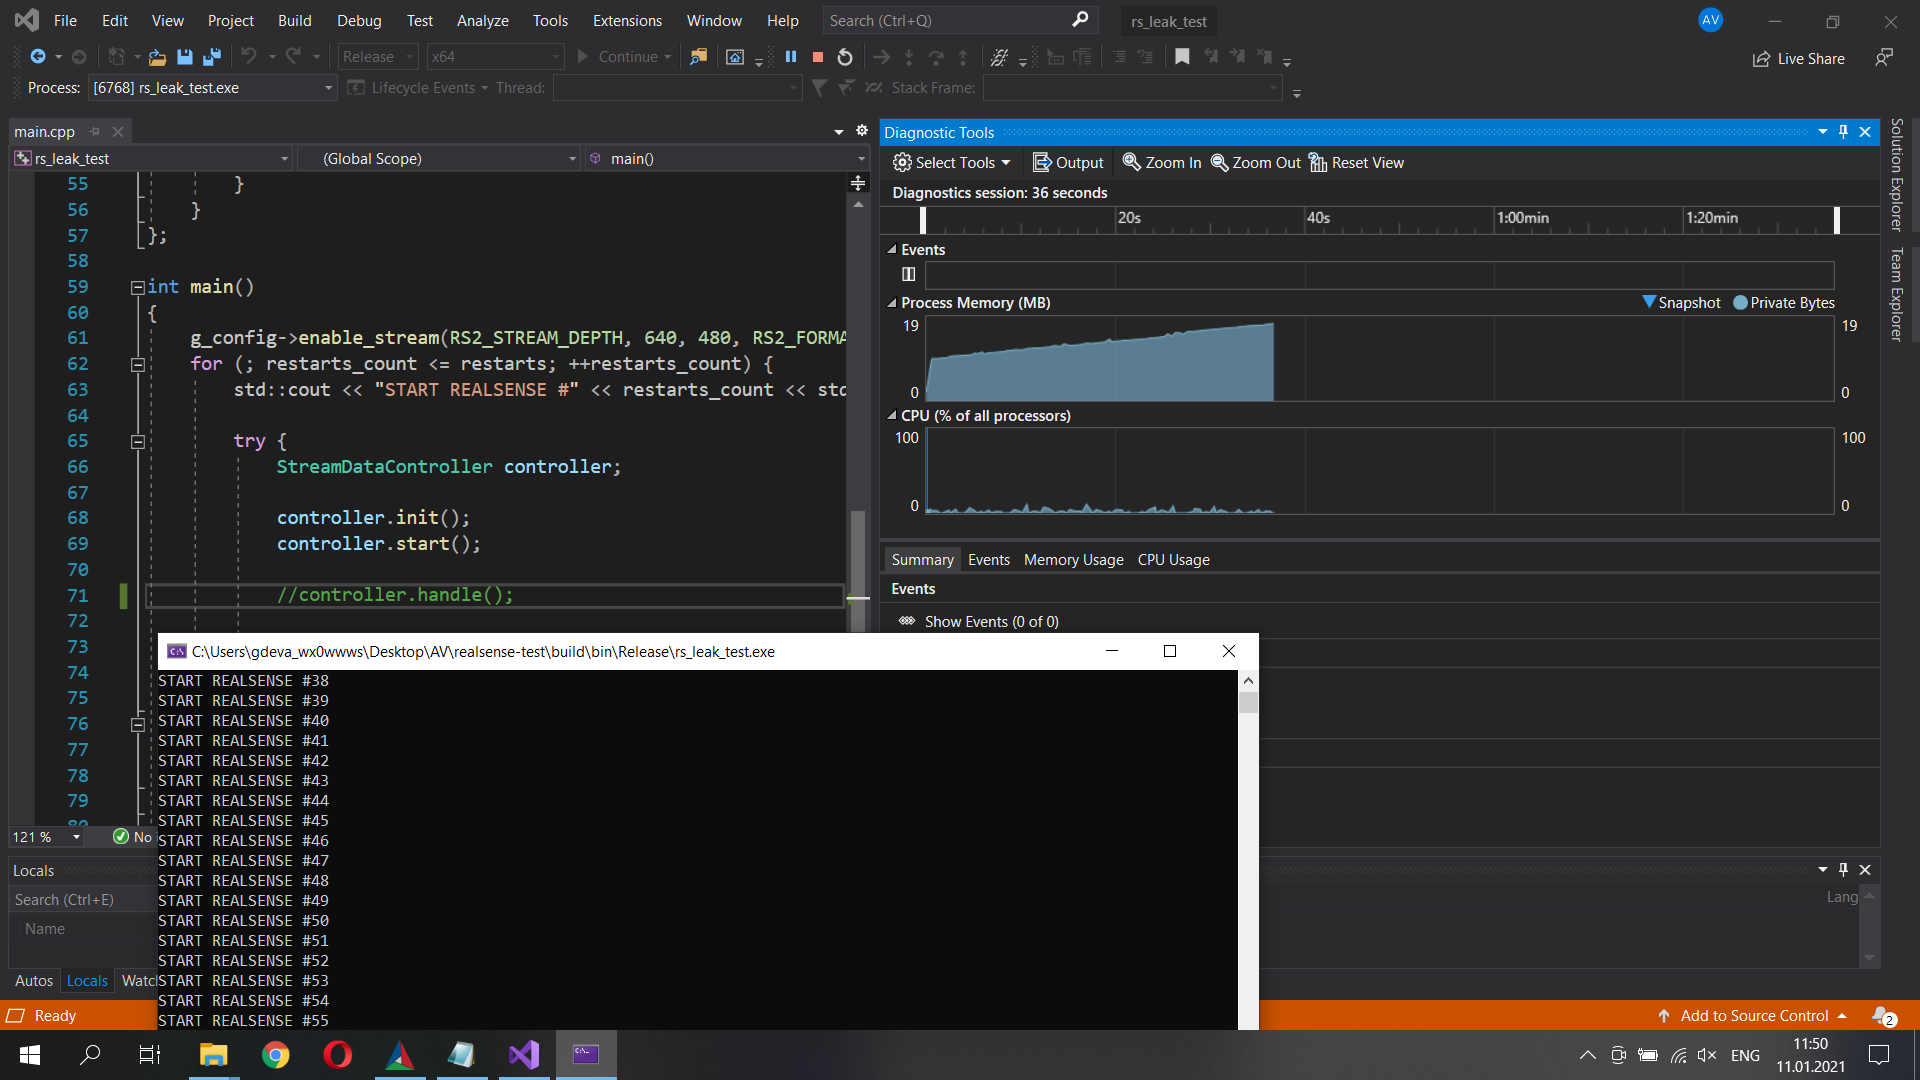1920x1080 pixels.
Task: Pause debugging with Break All
Action: 791,57
